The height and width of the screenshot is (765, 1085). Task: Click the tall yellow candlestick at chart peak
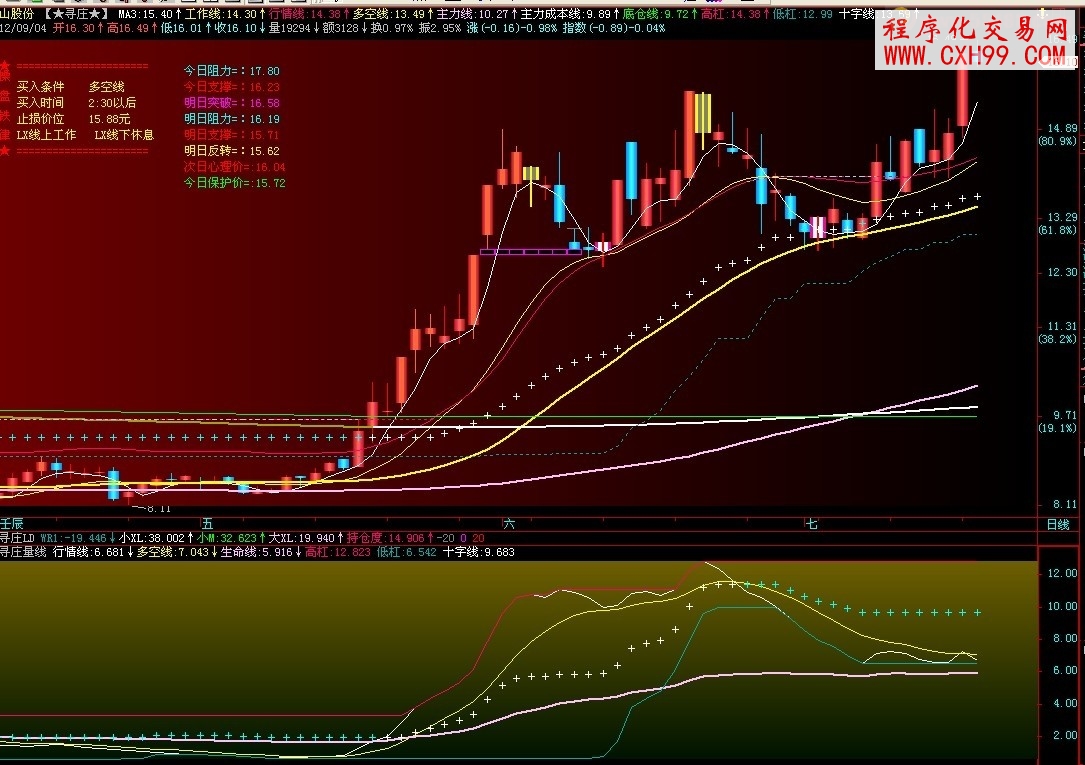click(703, 113)
